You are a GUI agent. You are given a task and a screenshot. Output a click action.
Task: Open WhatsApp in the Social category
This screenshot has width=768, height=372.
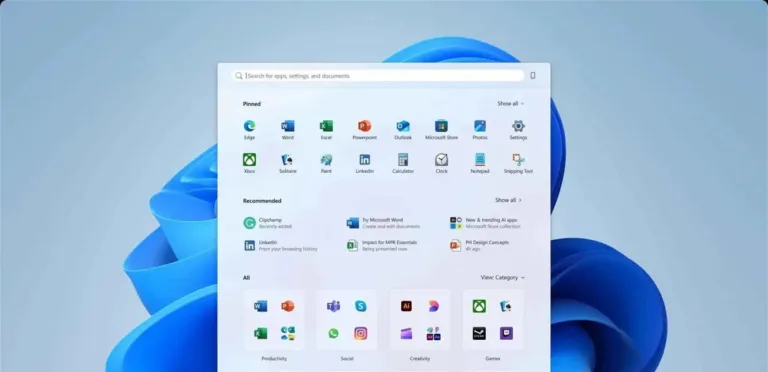[x=334, y=333]
